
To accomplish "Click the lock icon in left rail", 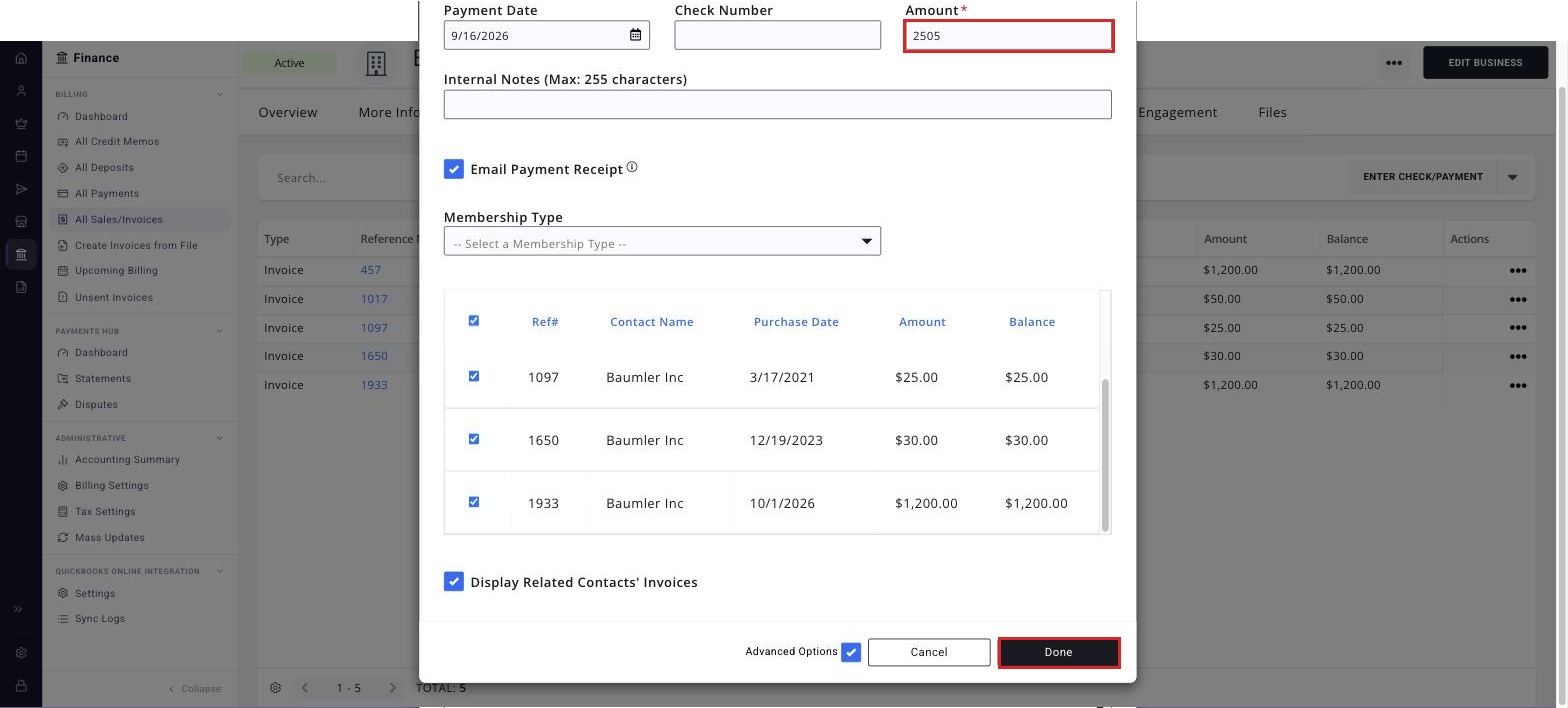I will (21, 686).
